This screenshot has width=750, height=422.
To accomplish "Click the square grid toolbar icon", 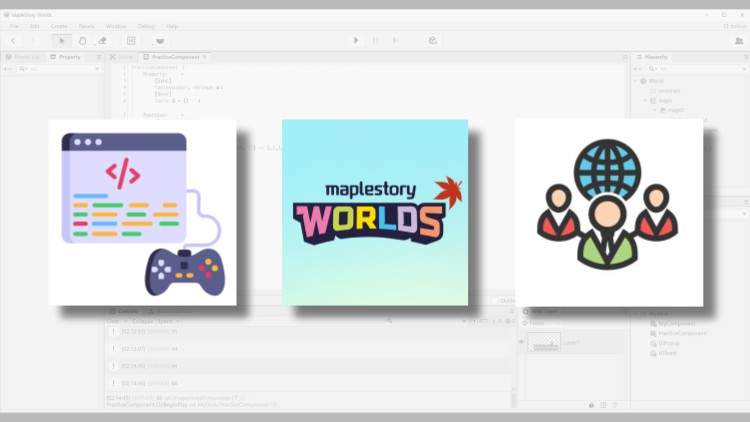I will coord(131,41).
